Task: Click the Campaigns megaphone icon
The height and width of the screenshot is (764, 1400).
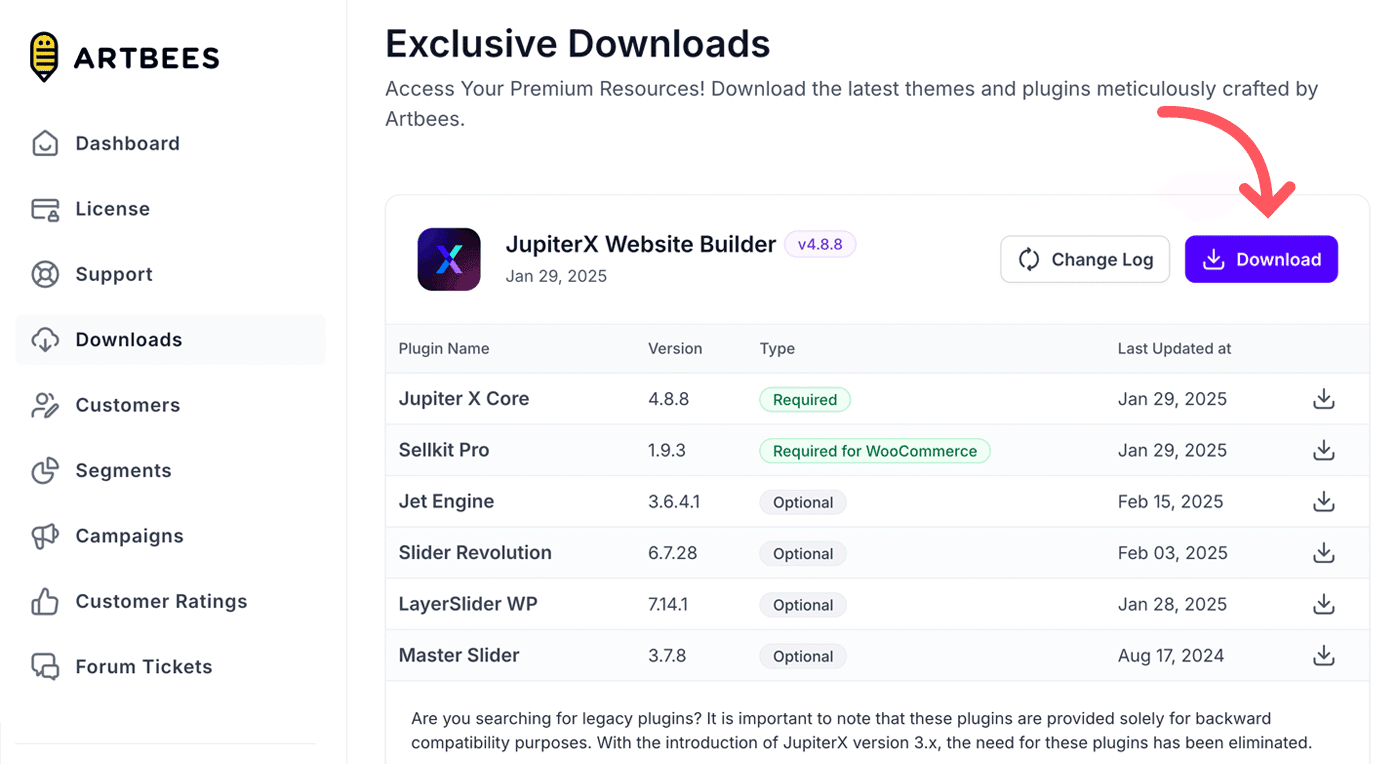Action: coord(45,536)
